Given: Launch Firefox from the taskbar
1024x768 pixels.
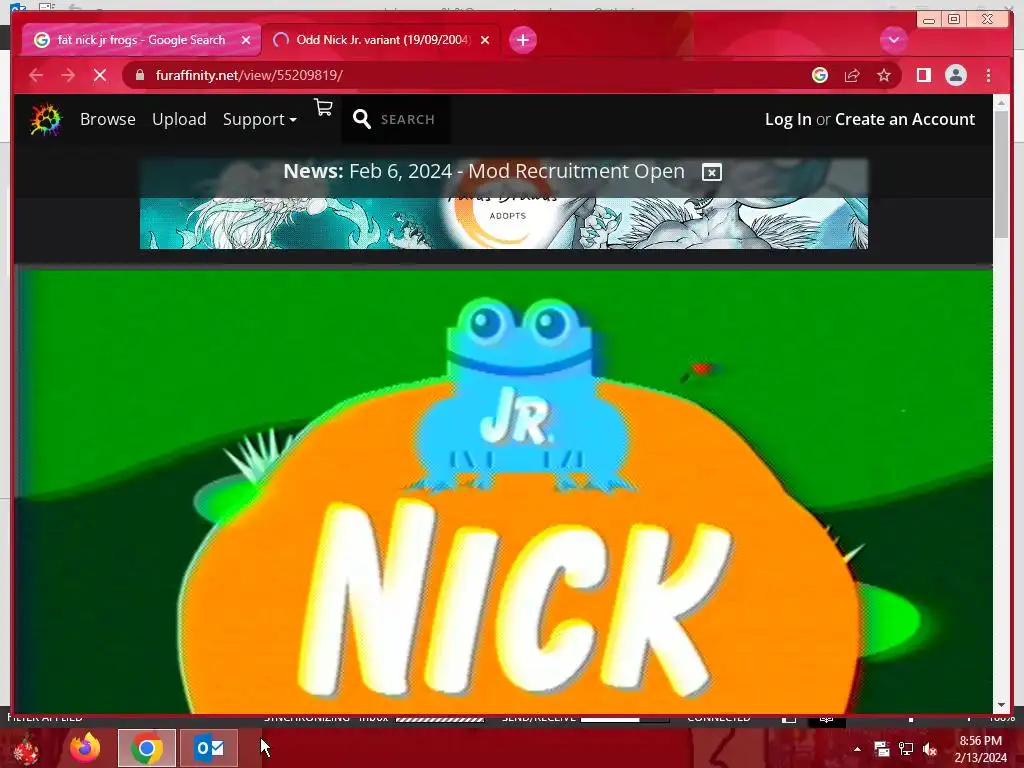Looking at the screenshot, I should tap(85, 748).
